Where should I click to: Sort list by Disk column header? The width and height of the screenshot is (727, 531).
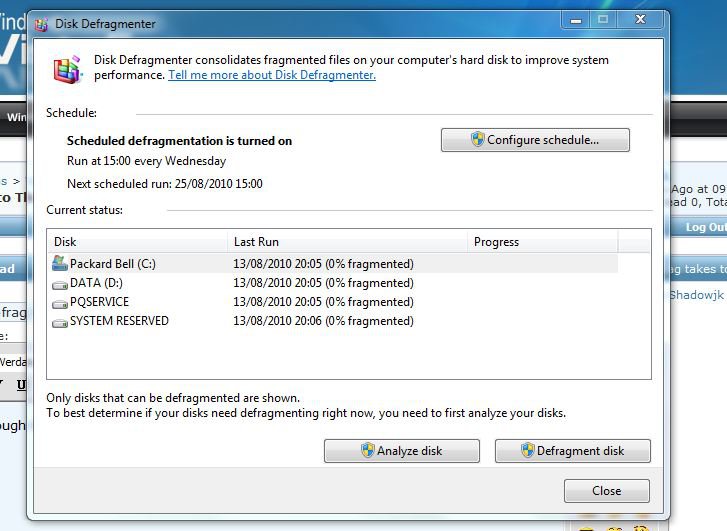[138, 242]
